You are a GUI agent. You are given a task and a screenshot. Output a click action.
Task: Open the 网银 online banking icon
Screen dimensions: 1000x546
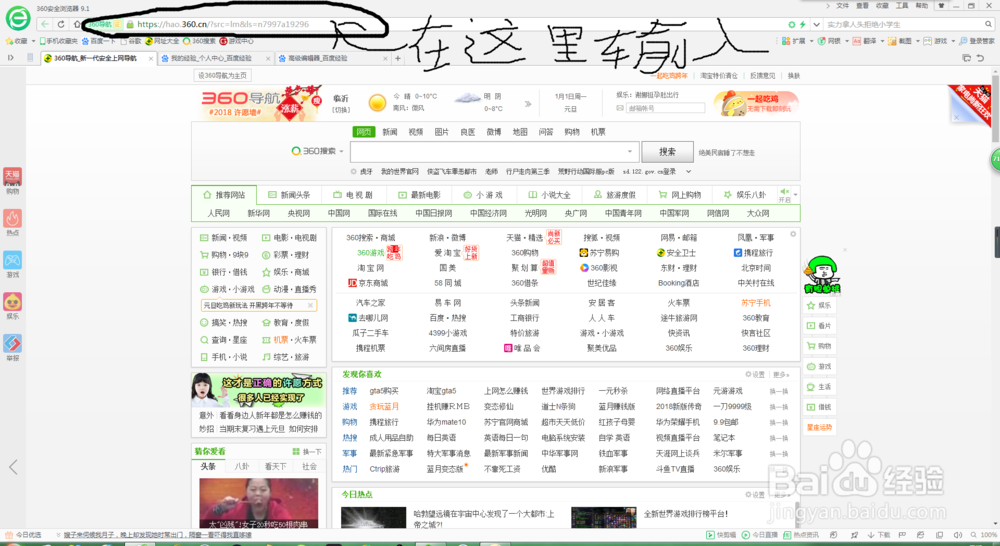pyautogui.click(x=821, y=41)
